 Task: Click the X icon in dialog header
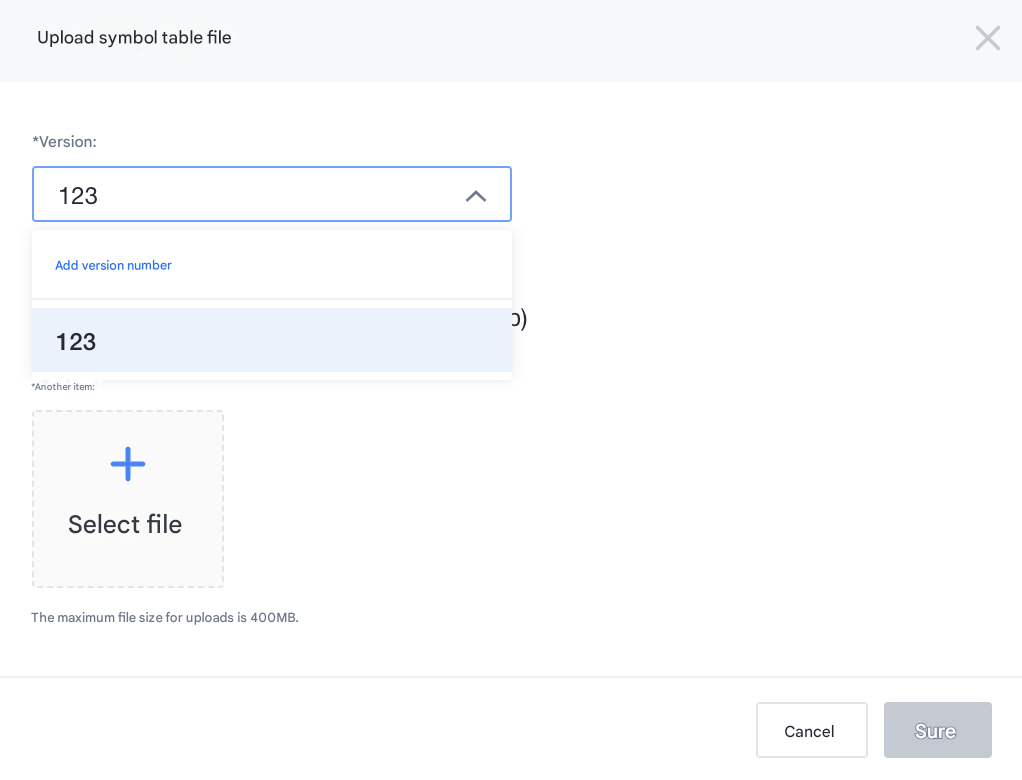987,38
